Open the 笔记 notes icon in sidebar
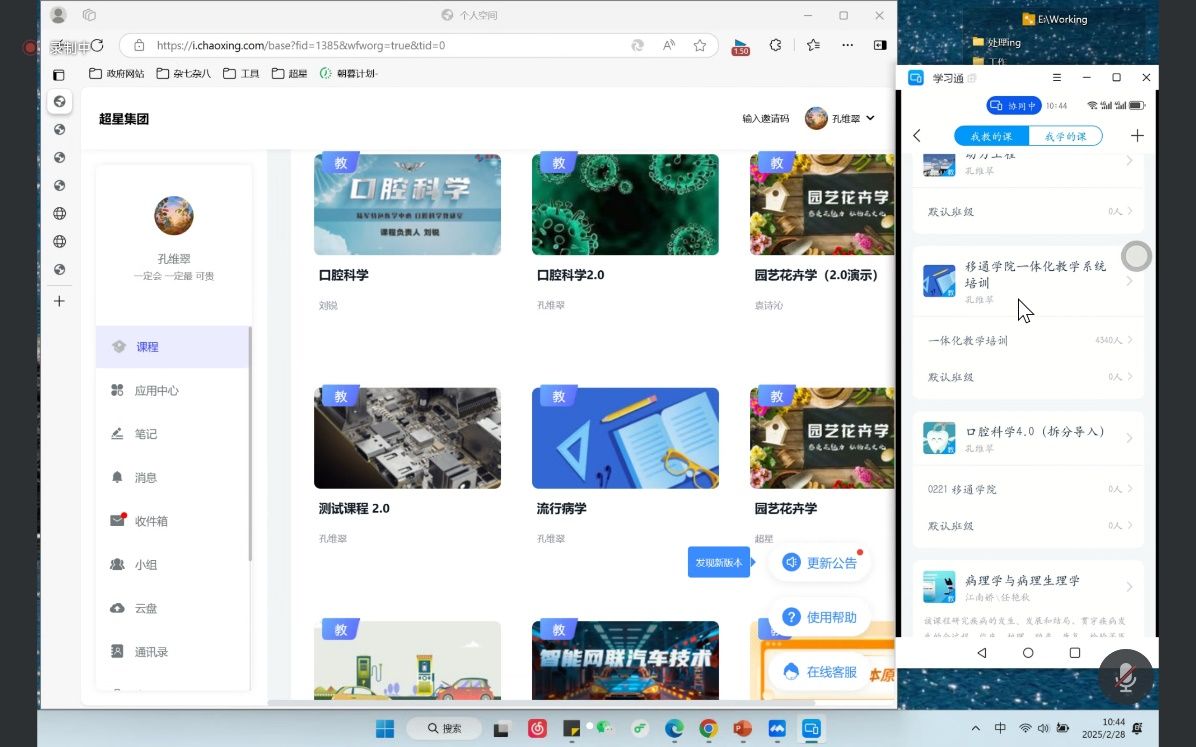This screenshot has width=1196, height=747. click(117, 434)
